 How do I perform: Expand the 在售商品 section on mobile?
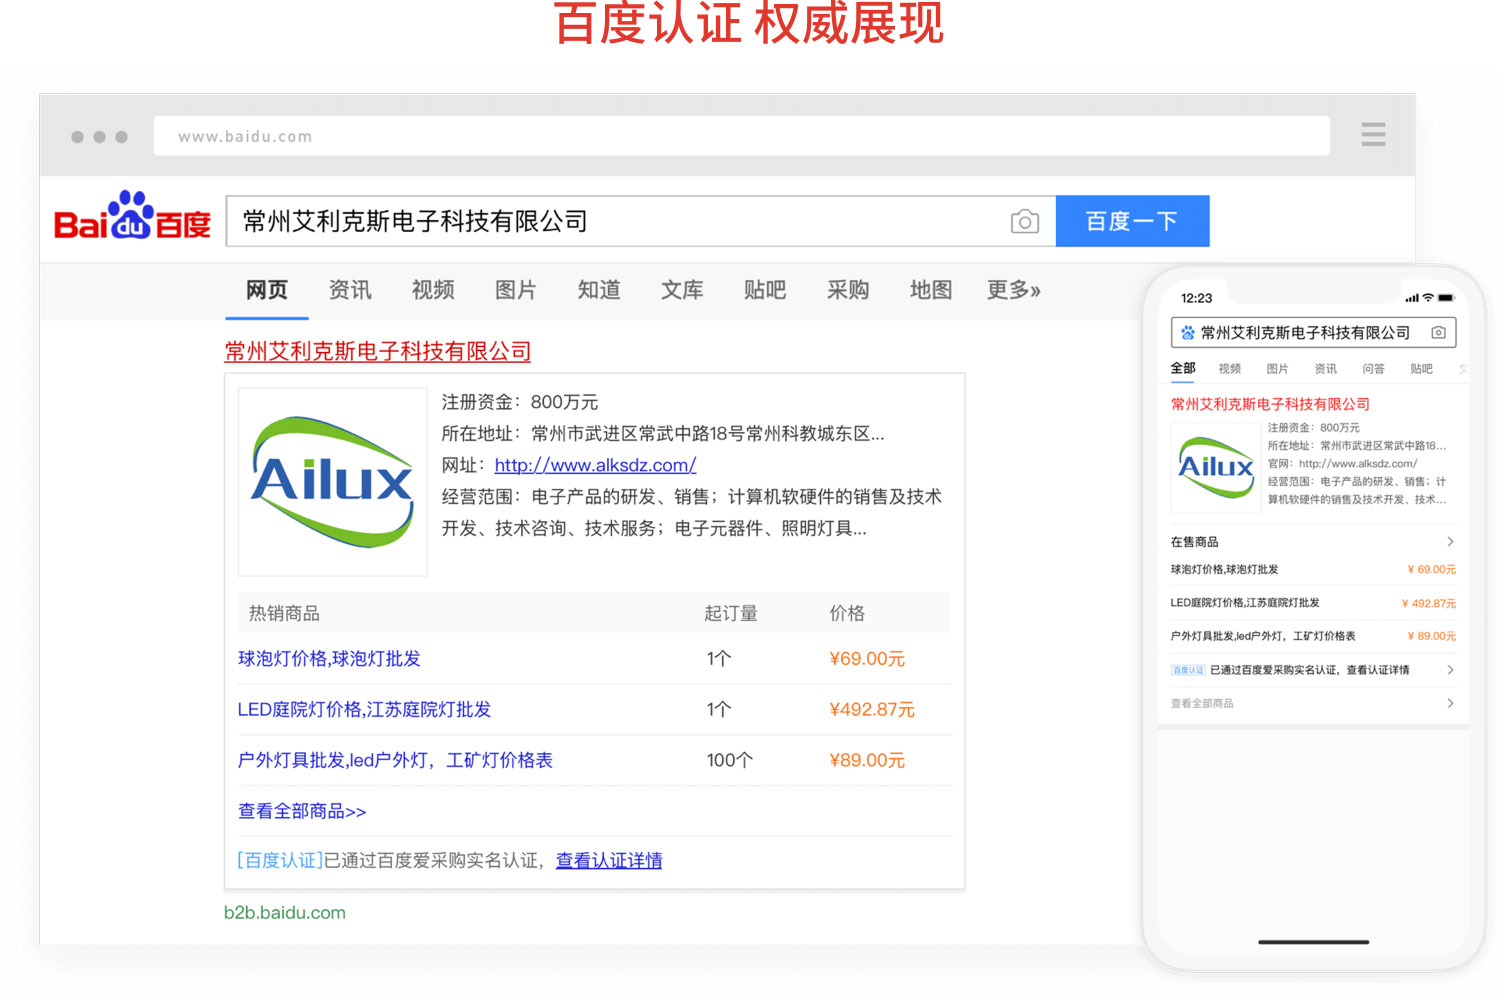click(1193, 541)
